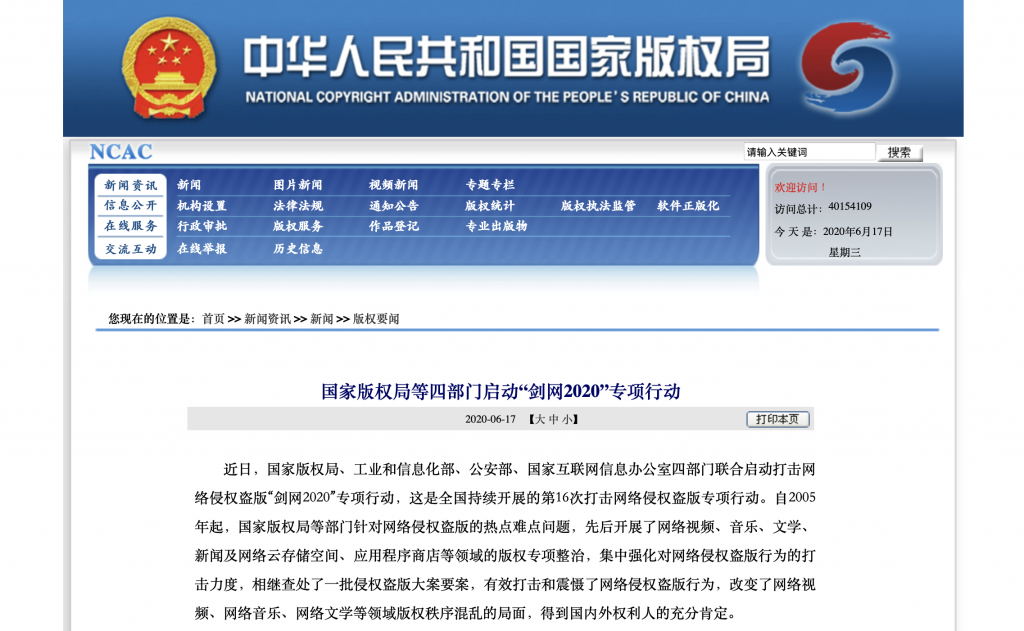This screenshot has width=1024, height=631.
Task: Select the 在线服务 category tab
Action: [x=131, y=226]
